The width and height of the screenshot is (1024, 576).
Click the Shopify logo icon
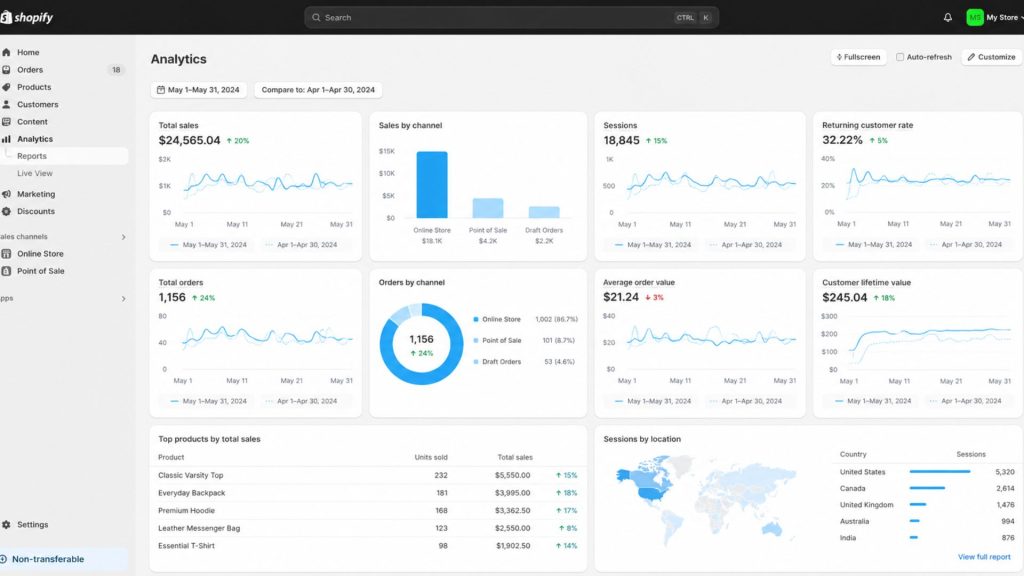6,17
